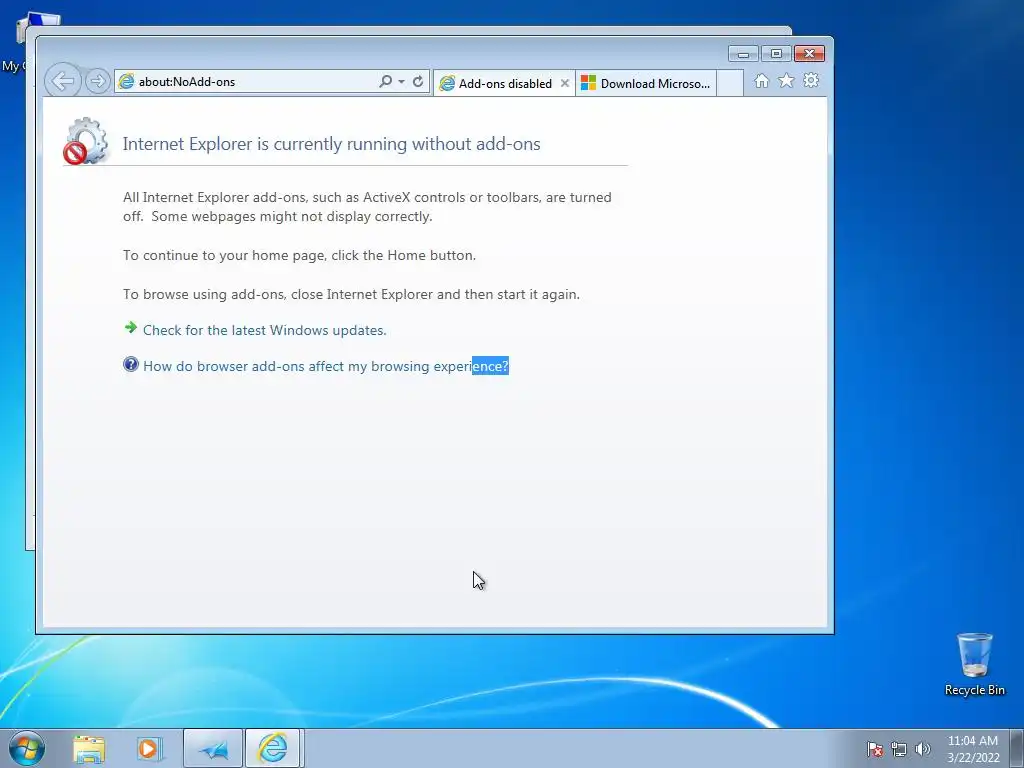This screenshot has height=768, width=1024.
Task: Click the page favicon in the address bar
Action: click(126, 82)
